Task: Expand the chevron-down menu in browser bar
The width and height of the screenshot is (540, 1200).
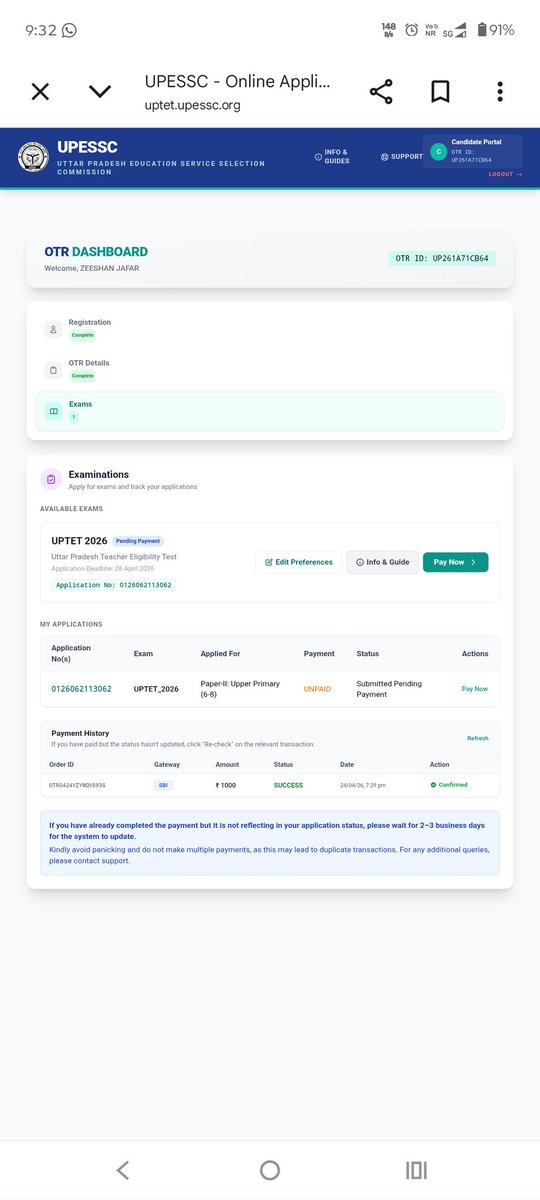Action: [x=100, y=92]
